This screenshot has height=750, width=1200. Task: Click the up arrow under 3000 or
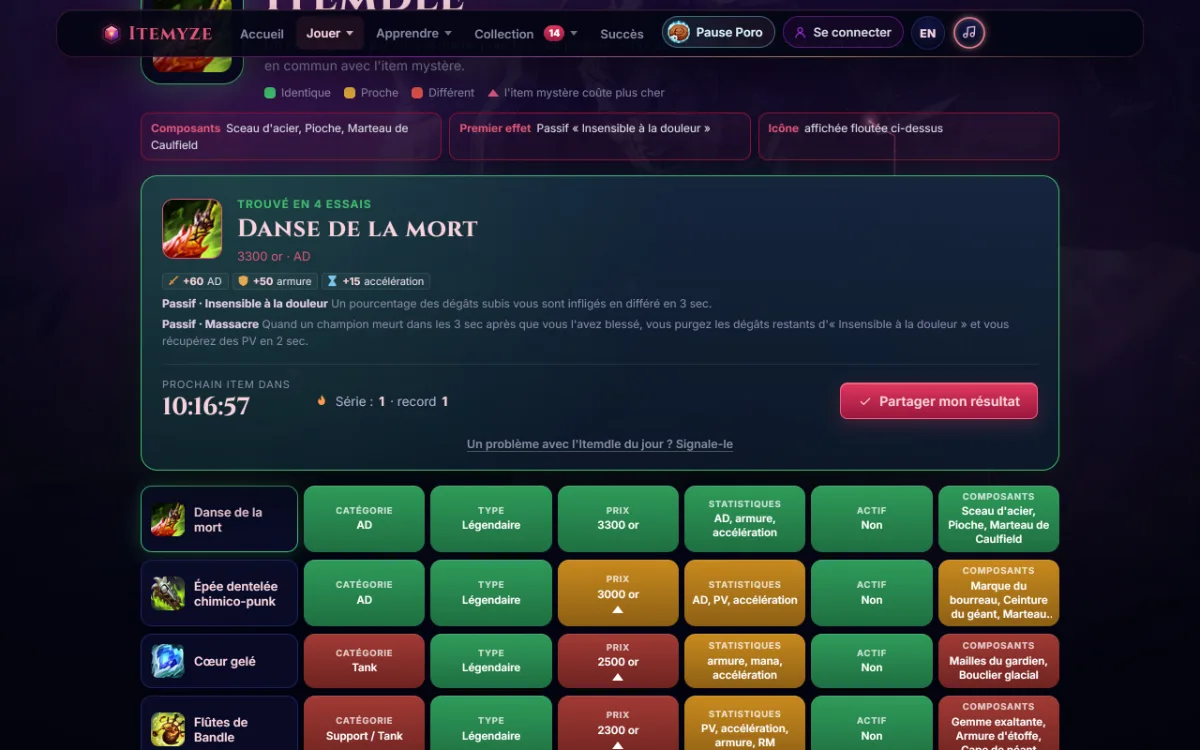618,610
